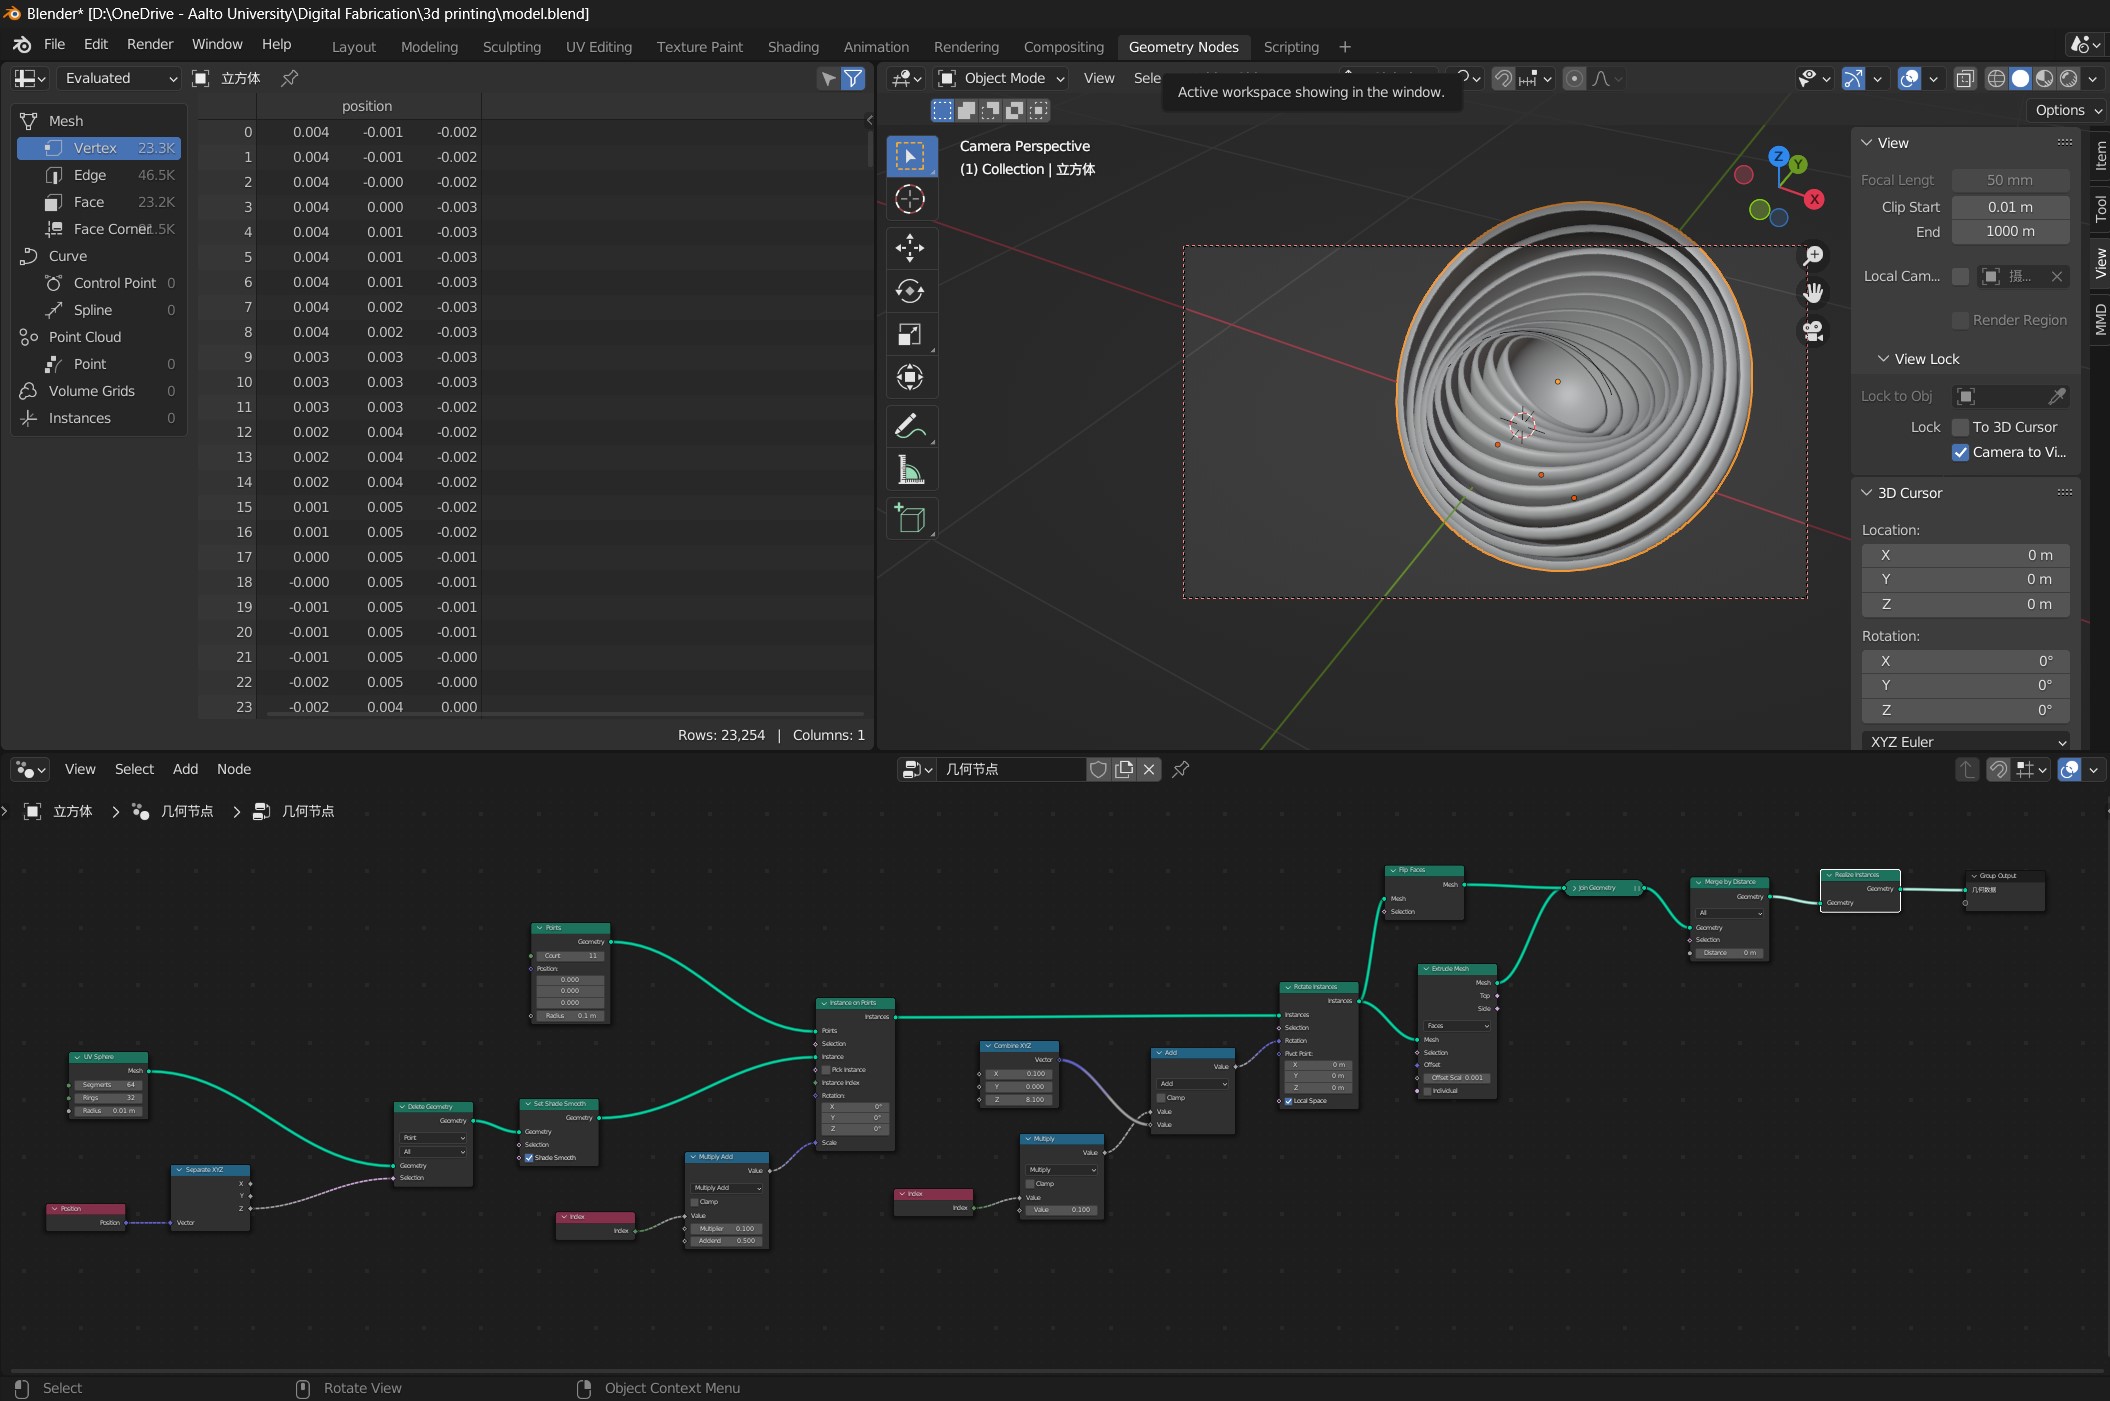Switch to the Shading workspace tab
2110x1401 pixels.
click(x=792, y=47)
